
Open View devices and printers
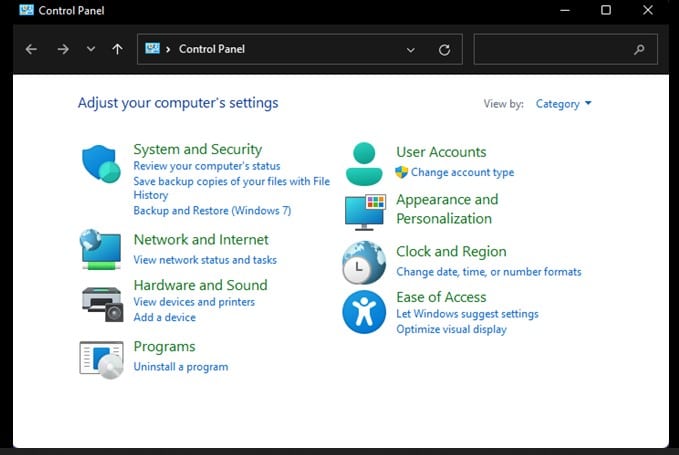click(x=194, y=302)
